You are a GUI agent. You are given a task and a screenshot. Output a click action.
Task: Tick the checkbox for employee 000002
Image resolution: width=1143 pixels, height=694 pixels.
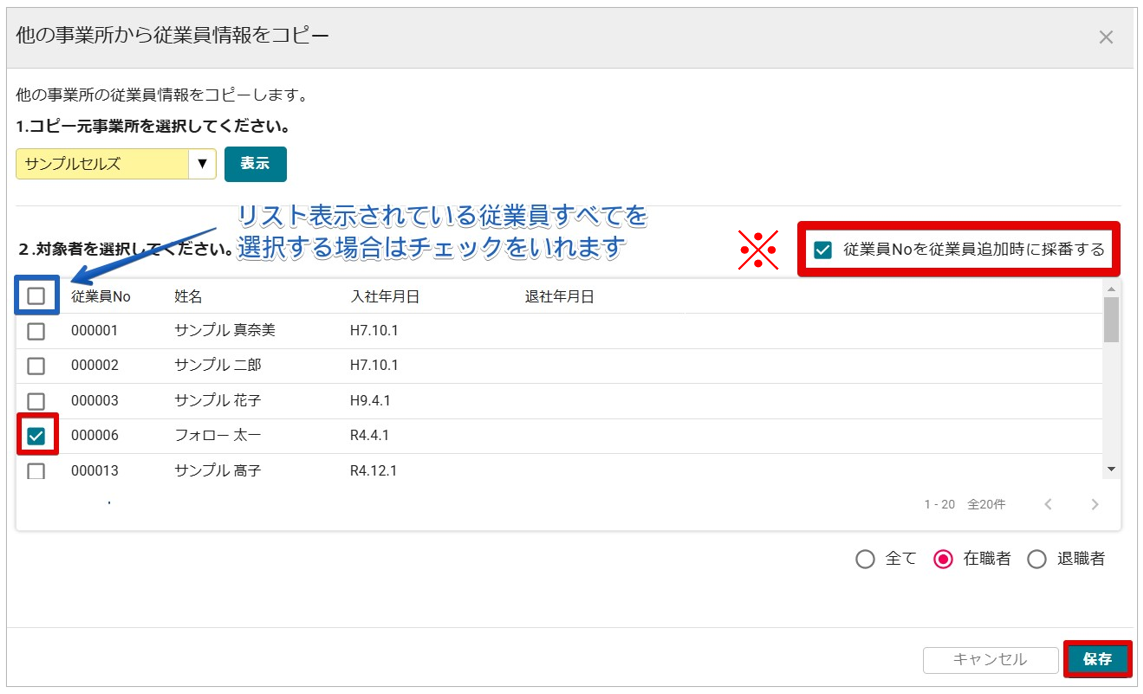tap(36, 366)
